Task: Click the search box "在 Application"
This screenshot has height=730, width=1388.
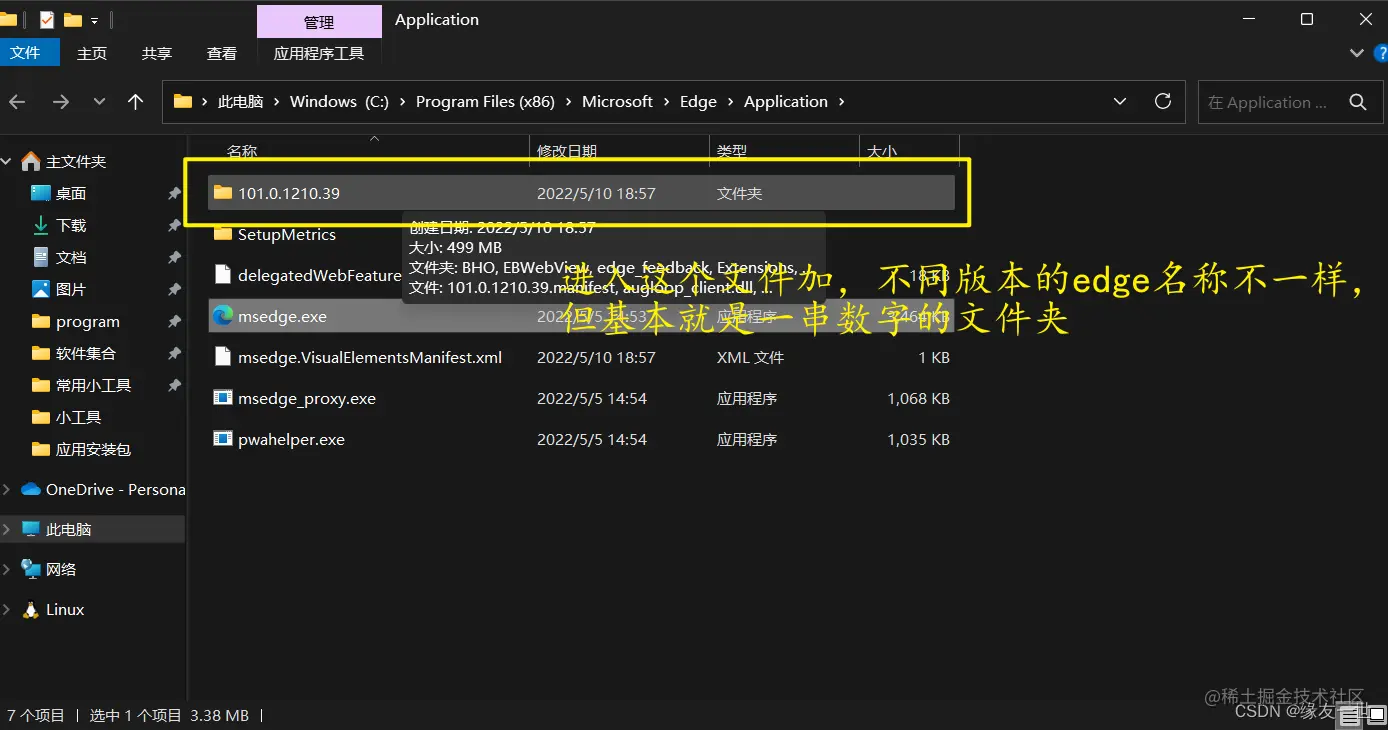Action: 1268,102
